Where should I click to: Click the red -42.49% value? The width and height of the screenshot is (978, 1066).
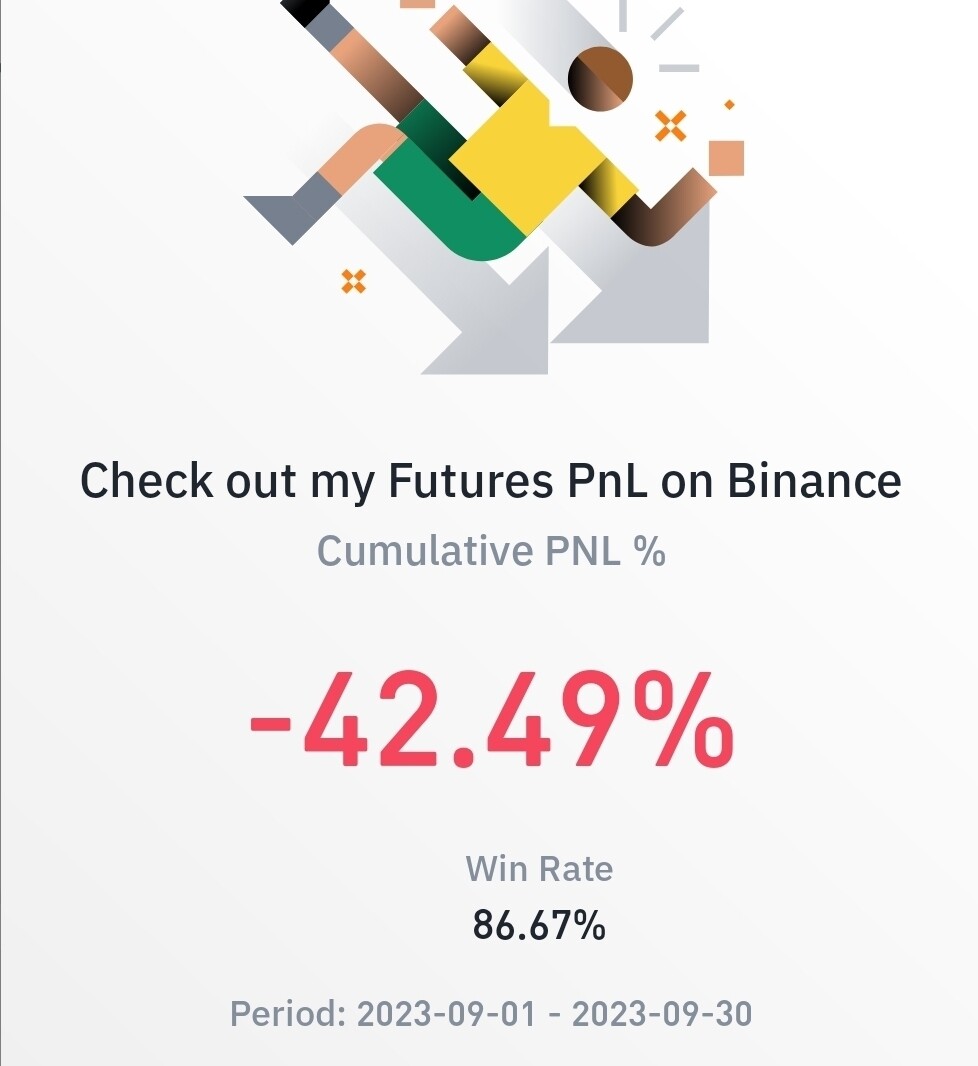[491, 720]
